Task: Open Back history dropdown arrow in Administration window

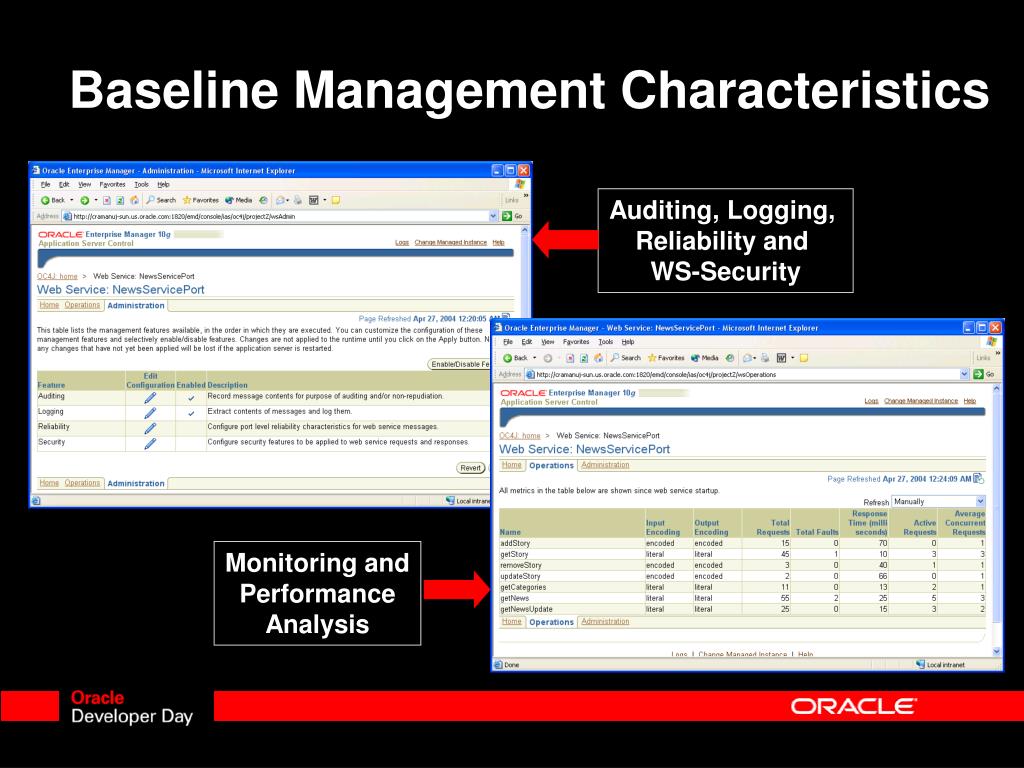Action: coord(72,200)
